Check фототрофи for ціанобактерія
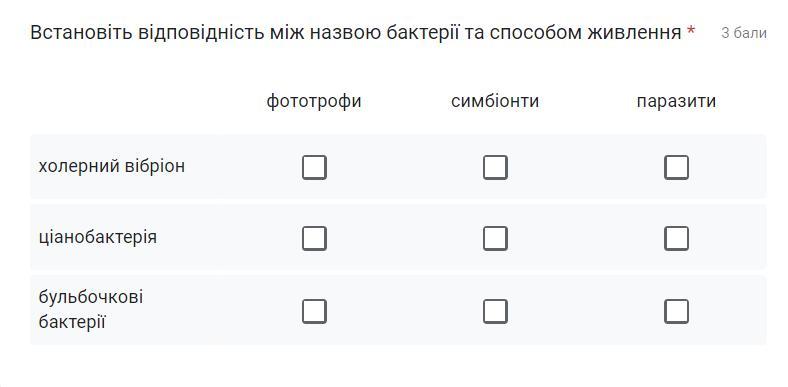Viewport: 788px width, 387px height. tap(314, 238)
